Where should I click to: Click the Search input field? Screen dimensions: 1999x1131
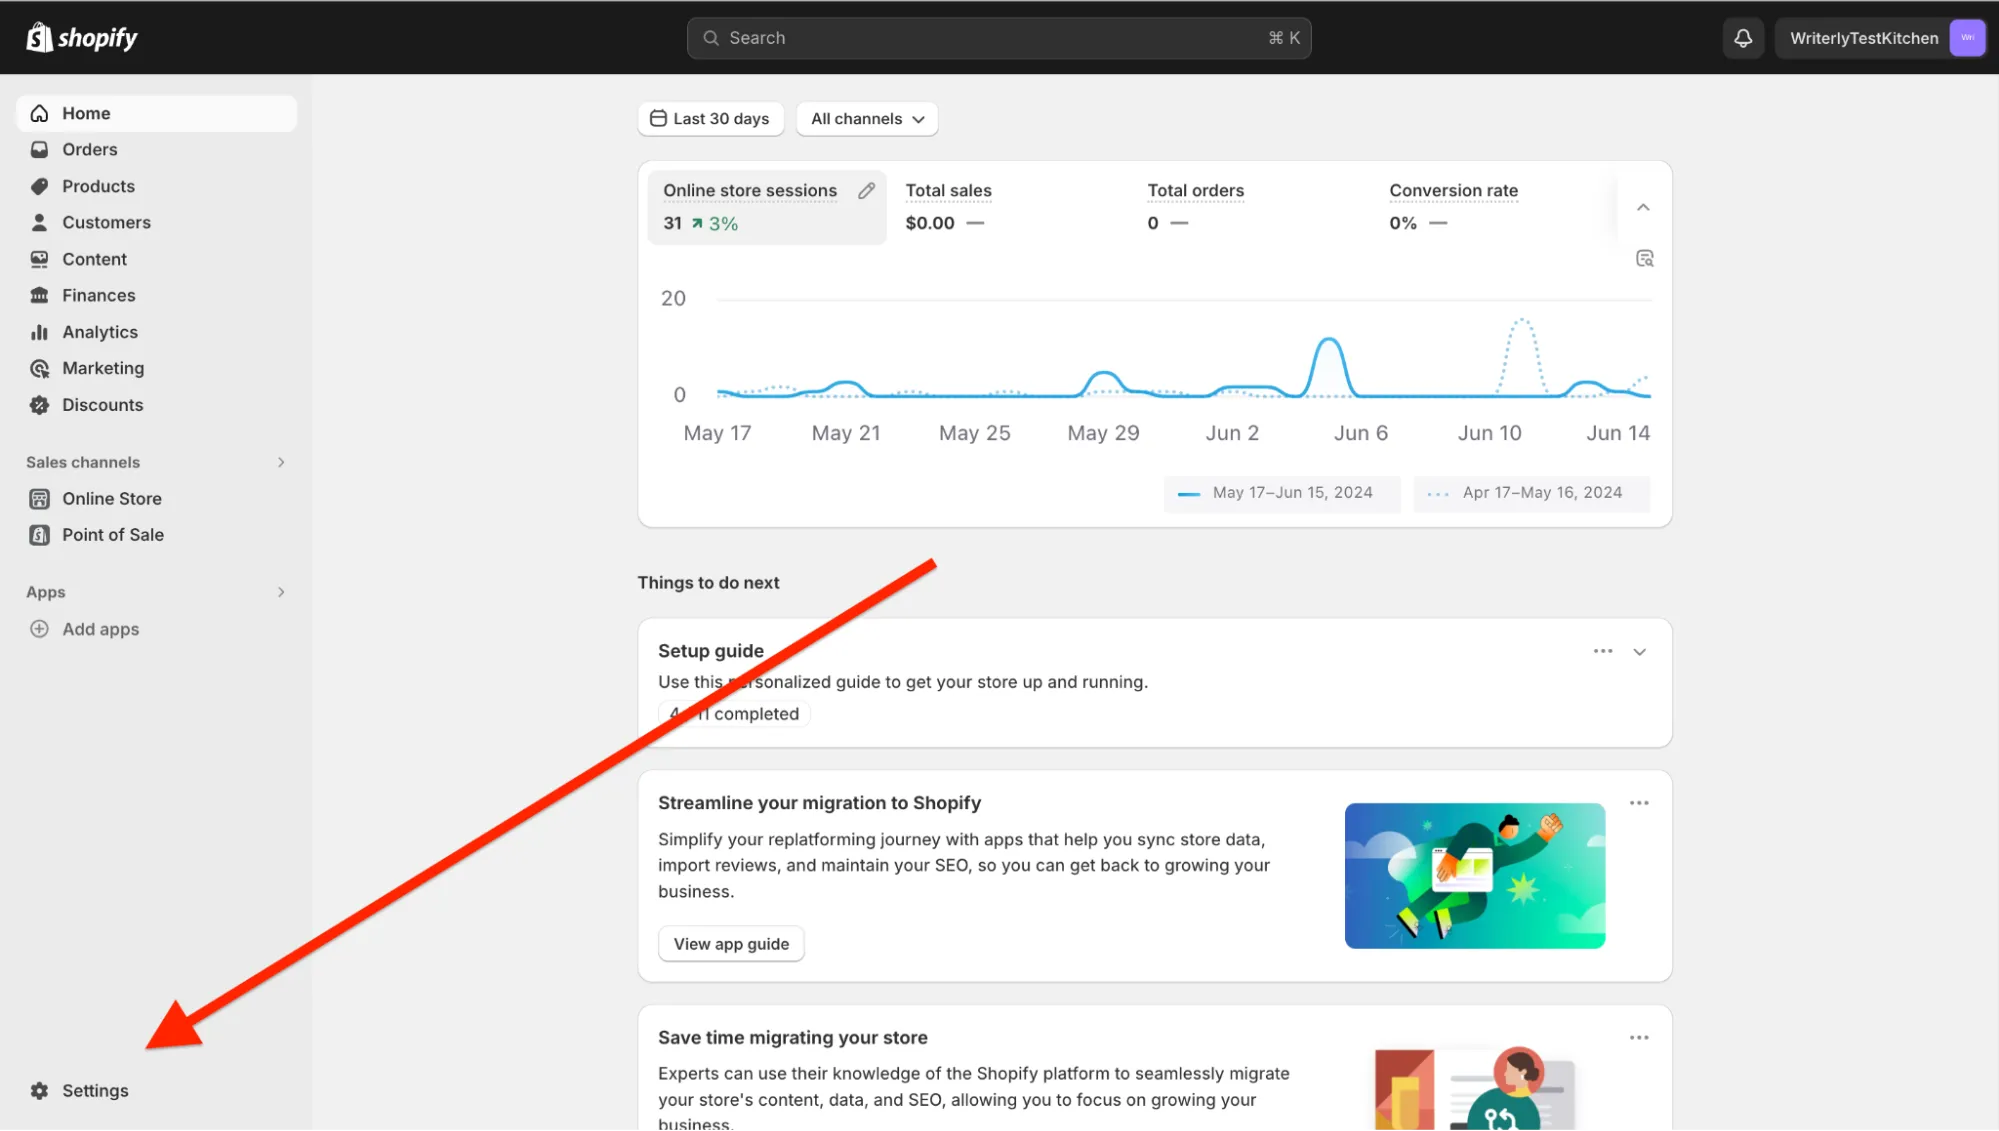coord(999,38)
